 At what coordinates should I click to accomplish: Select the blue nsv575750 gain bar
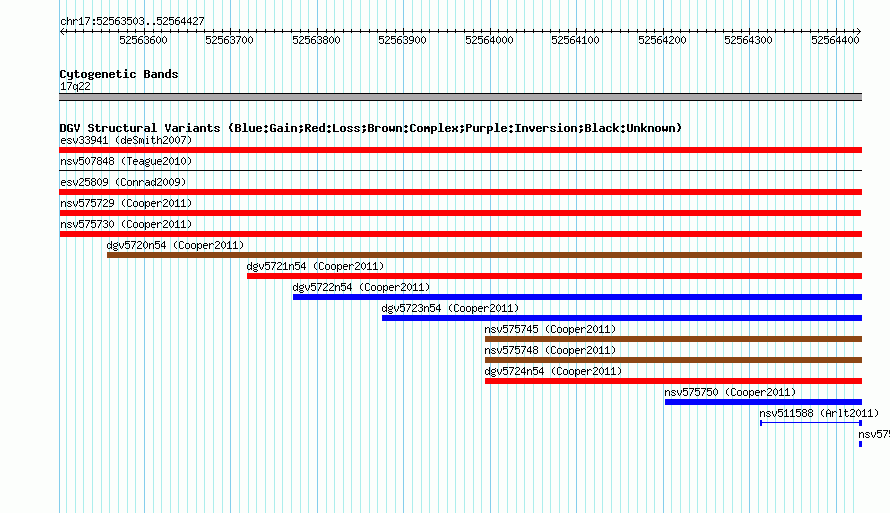(763, 402)
